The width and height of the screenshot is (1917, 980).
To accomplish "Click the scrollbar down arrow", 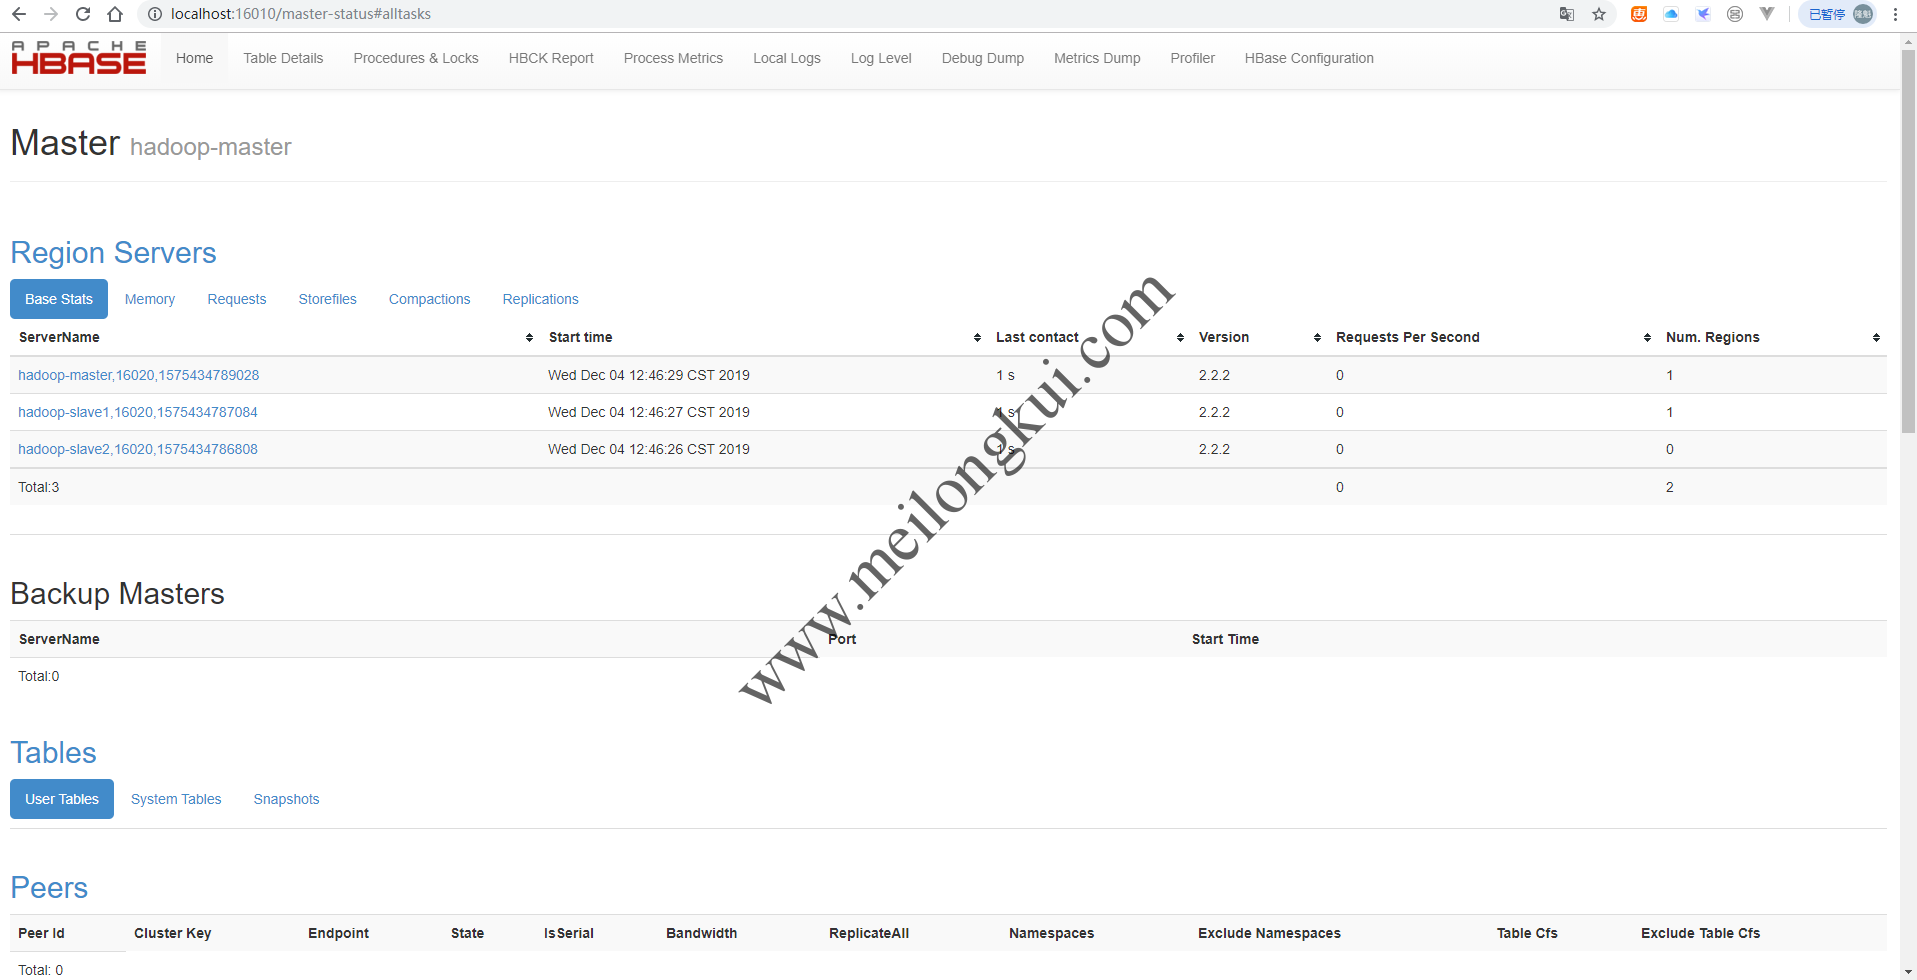I will click(x=1908, y=972).
